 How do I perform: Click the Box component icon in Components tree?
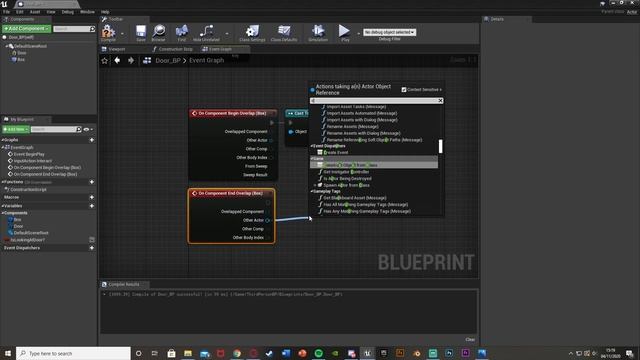click(14, 60)
